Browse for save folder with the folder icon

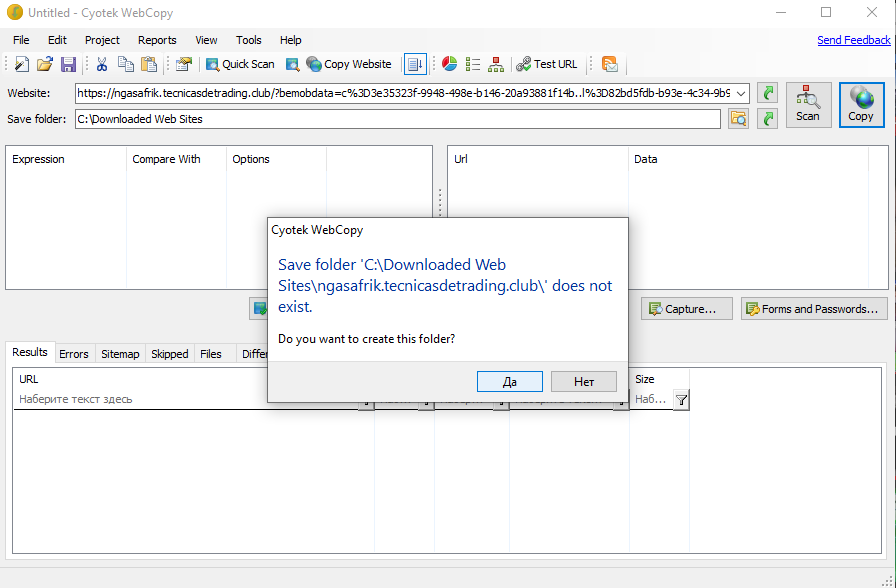click(x=739, y=119)
